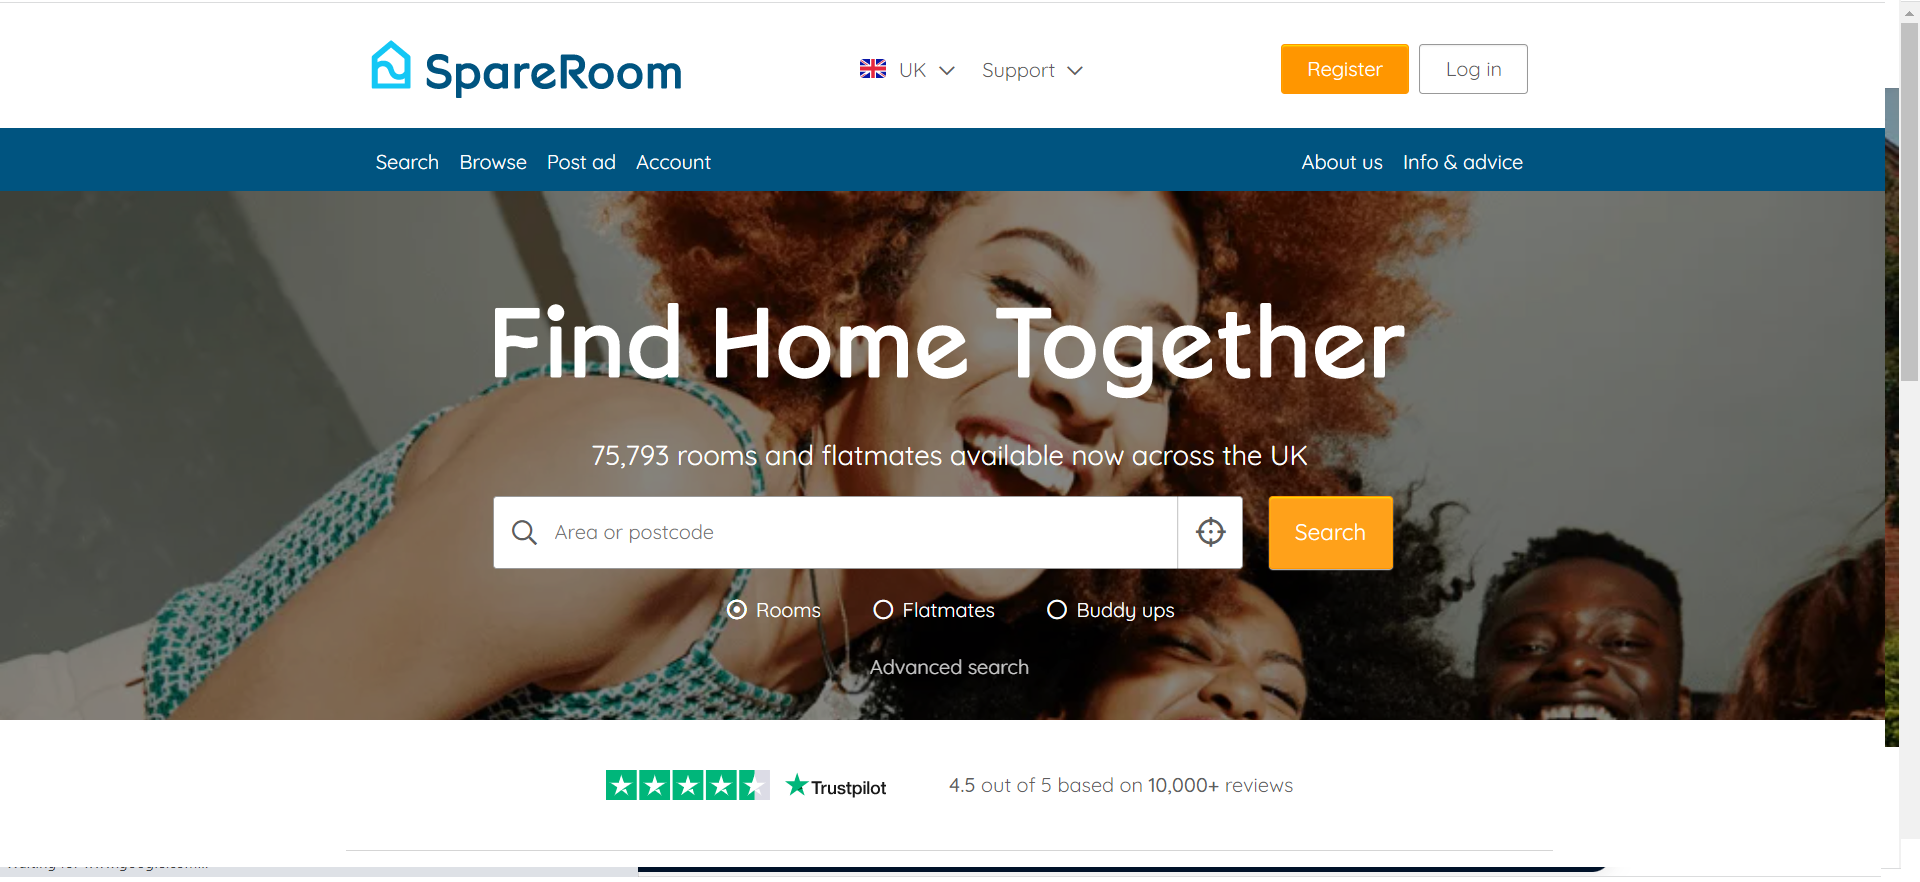Select the Rooms radio option
Viewport: 1920px width, 882px height.
click(737, 610)
